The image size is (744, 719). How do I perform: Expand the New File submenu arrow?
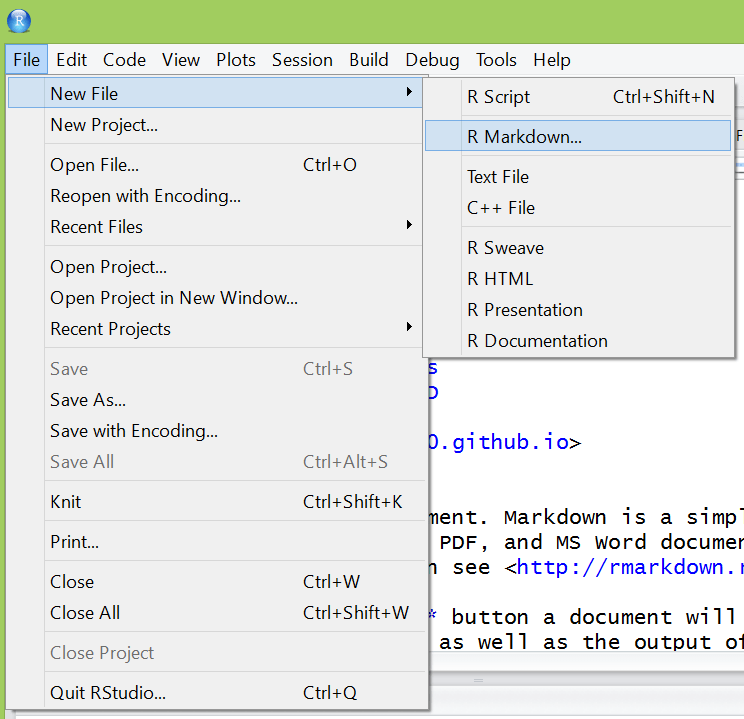(x=409, y=92)
